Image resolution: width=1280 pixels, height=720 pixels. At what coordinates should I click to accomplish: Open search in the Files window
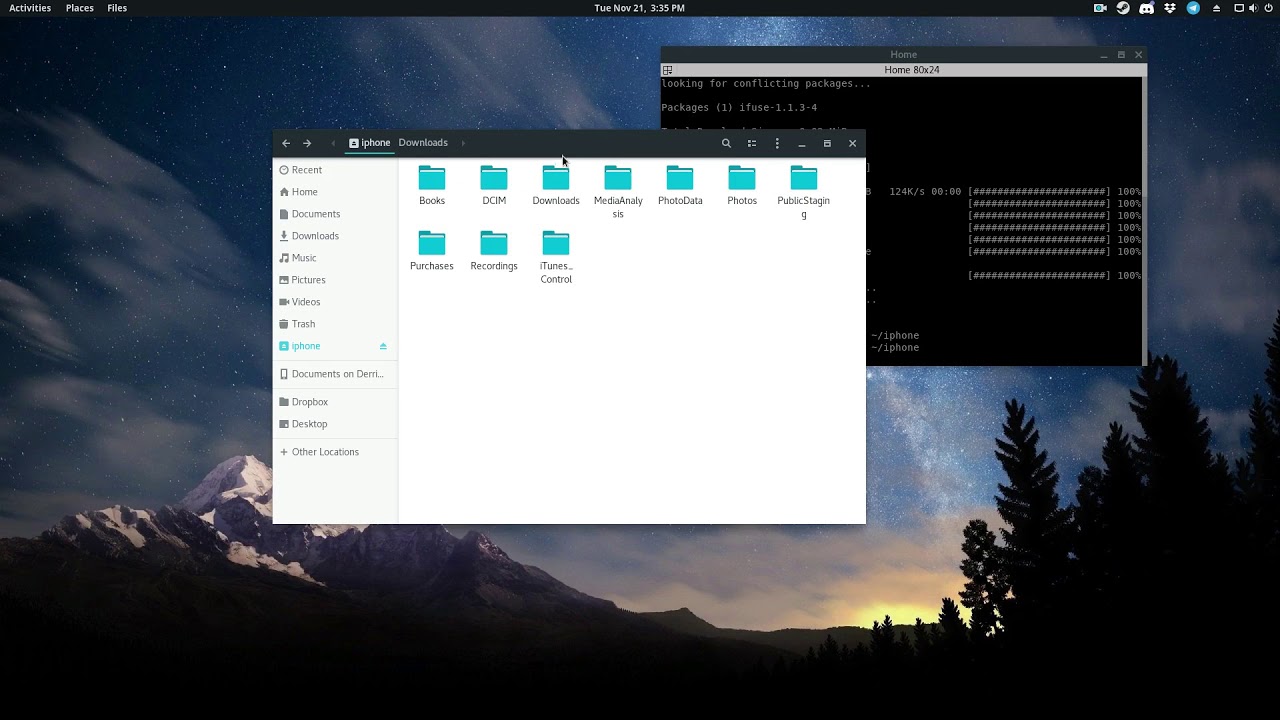click(x=726, y=143)
